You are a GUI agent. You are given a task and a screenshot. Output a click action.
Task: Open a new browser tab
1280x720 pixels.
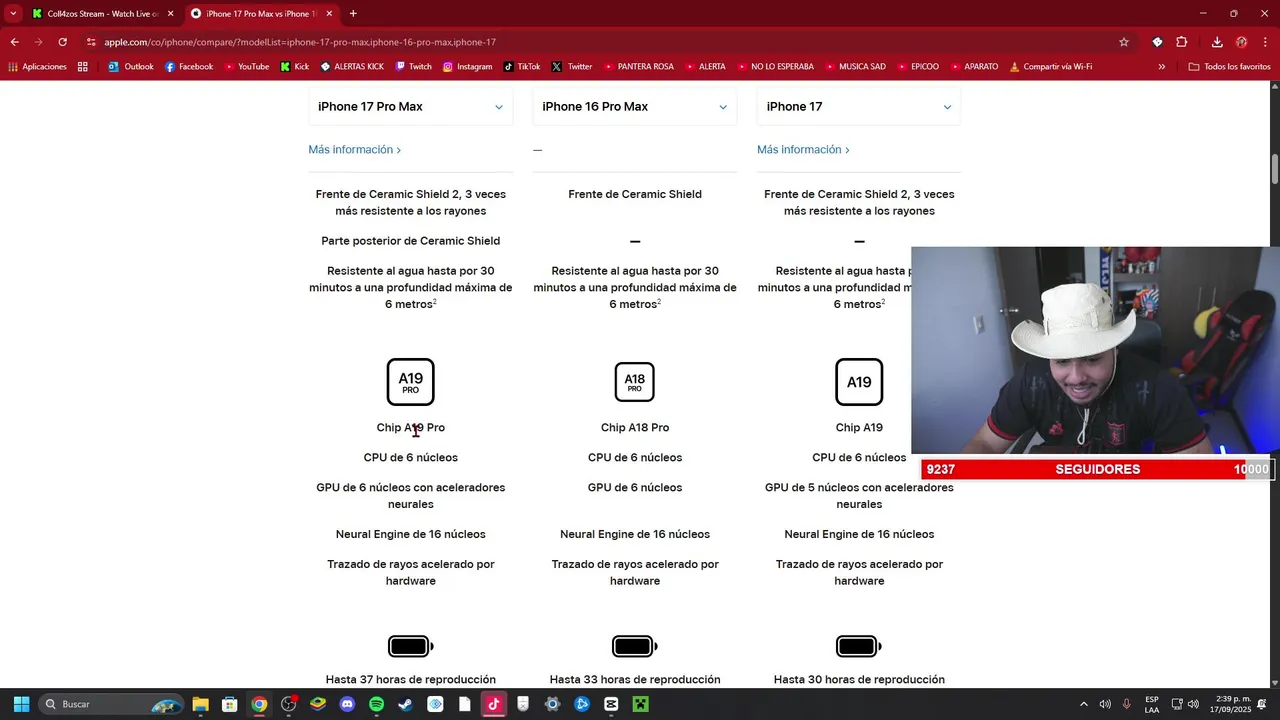353,14
